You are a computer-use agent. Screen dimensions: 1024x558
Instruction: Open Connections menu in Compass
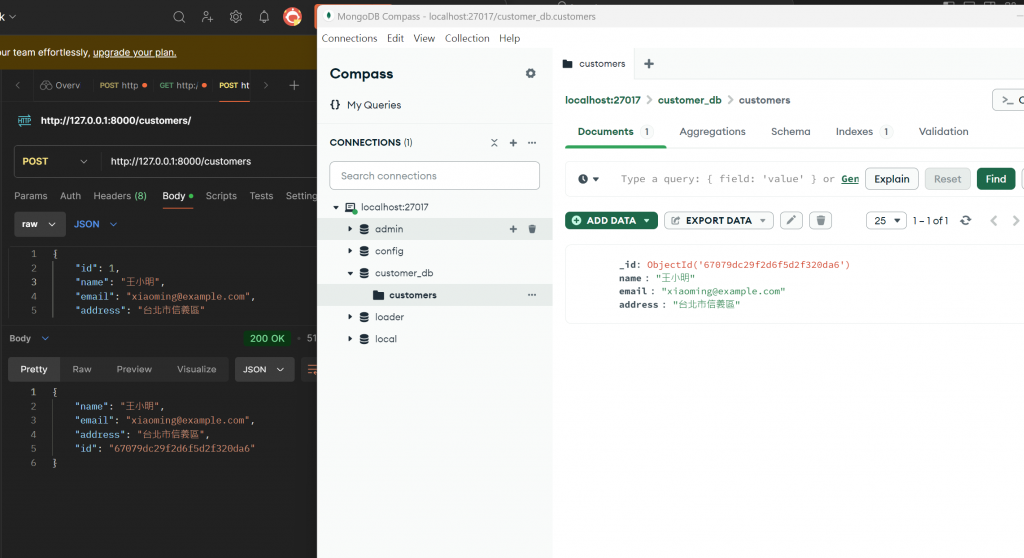pyautogui.click(x=349, y=38)
